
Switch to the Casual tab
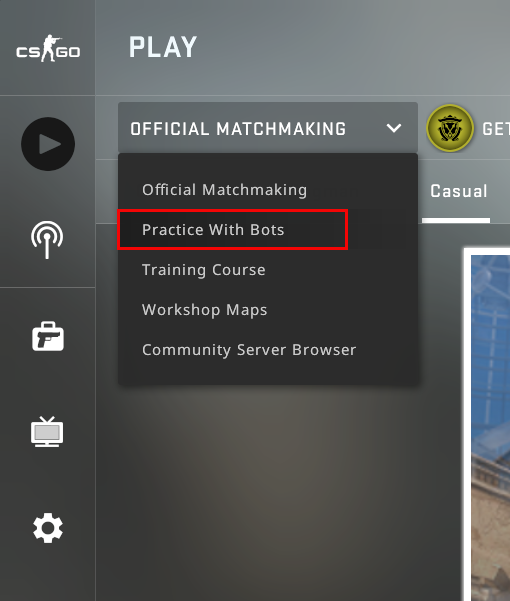click(x=459, y=191)
